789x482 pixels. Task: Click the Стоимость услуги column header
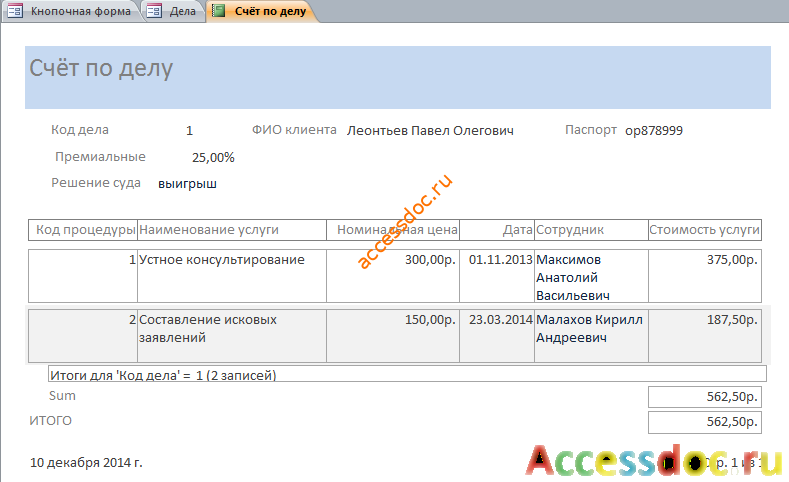coord(705,230)
